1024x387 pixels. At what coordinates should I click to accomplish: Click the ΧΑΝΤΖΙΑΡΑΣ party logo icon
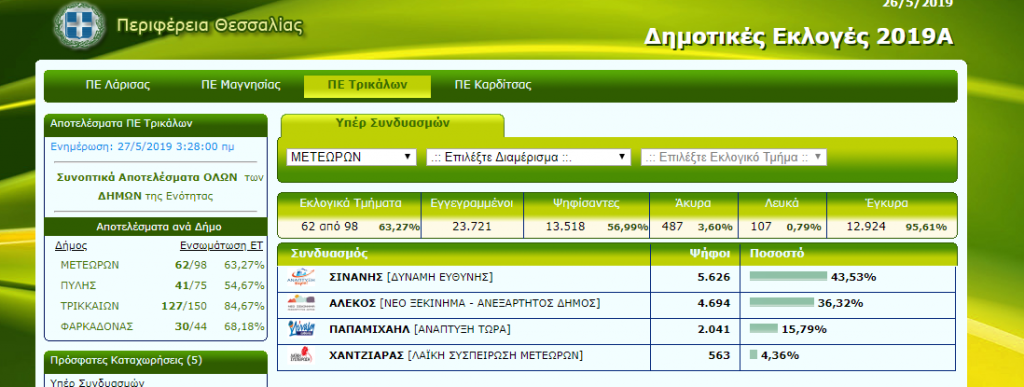(301, 356)
